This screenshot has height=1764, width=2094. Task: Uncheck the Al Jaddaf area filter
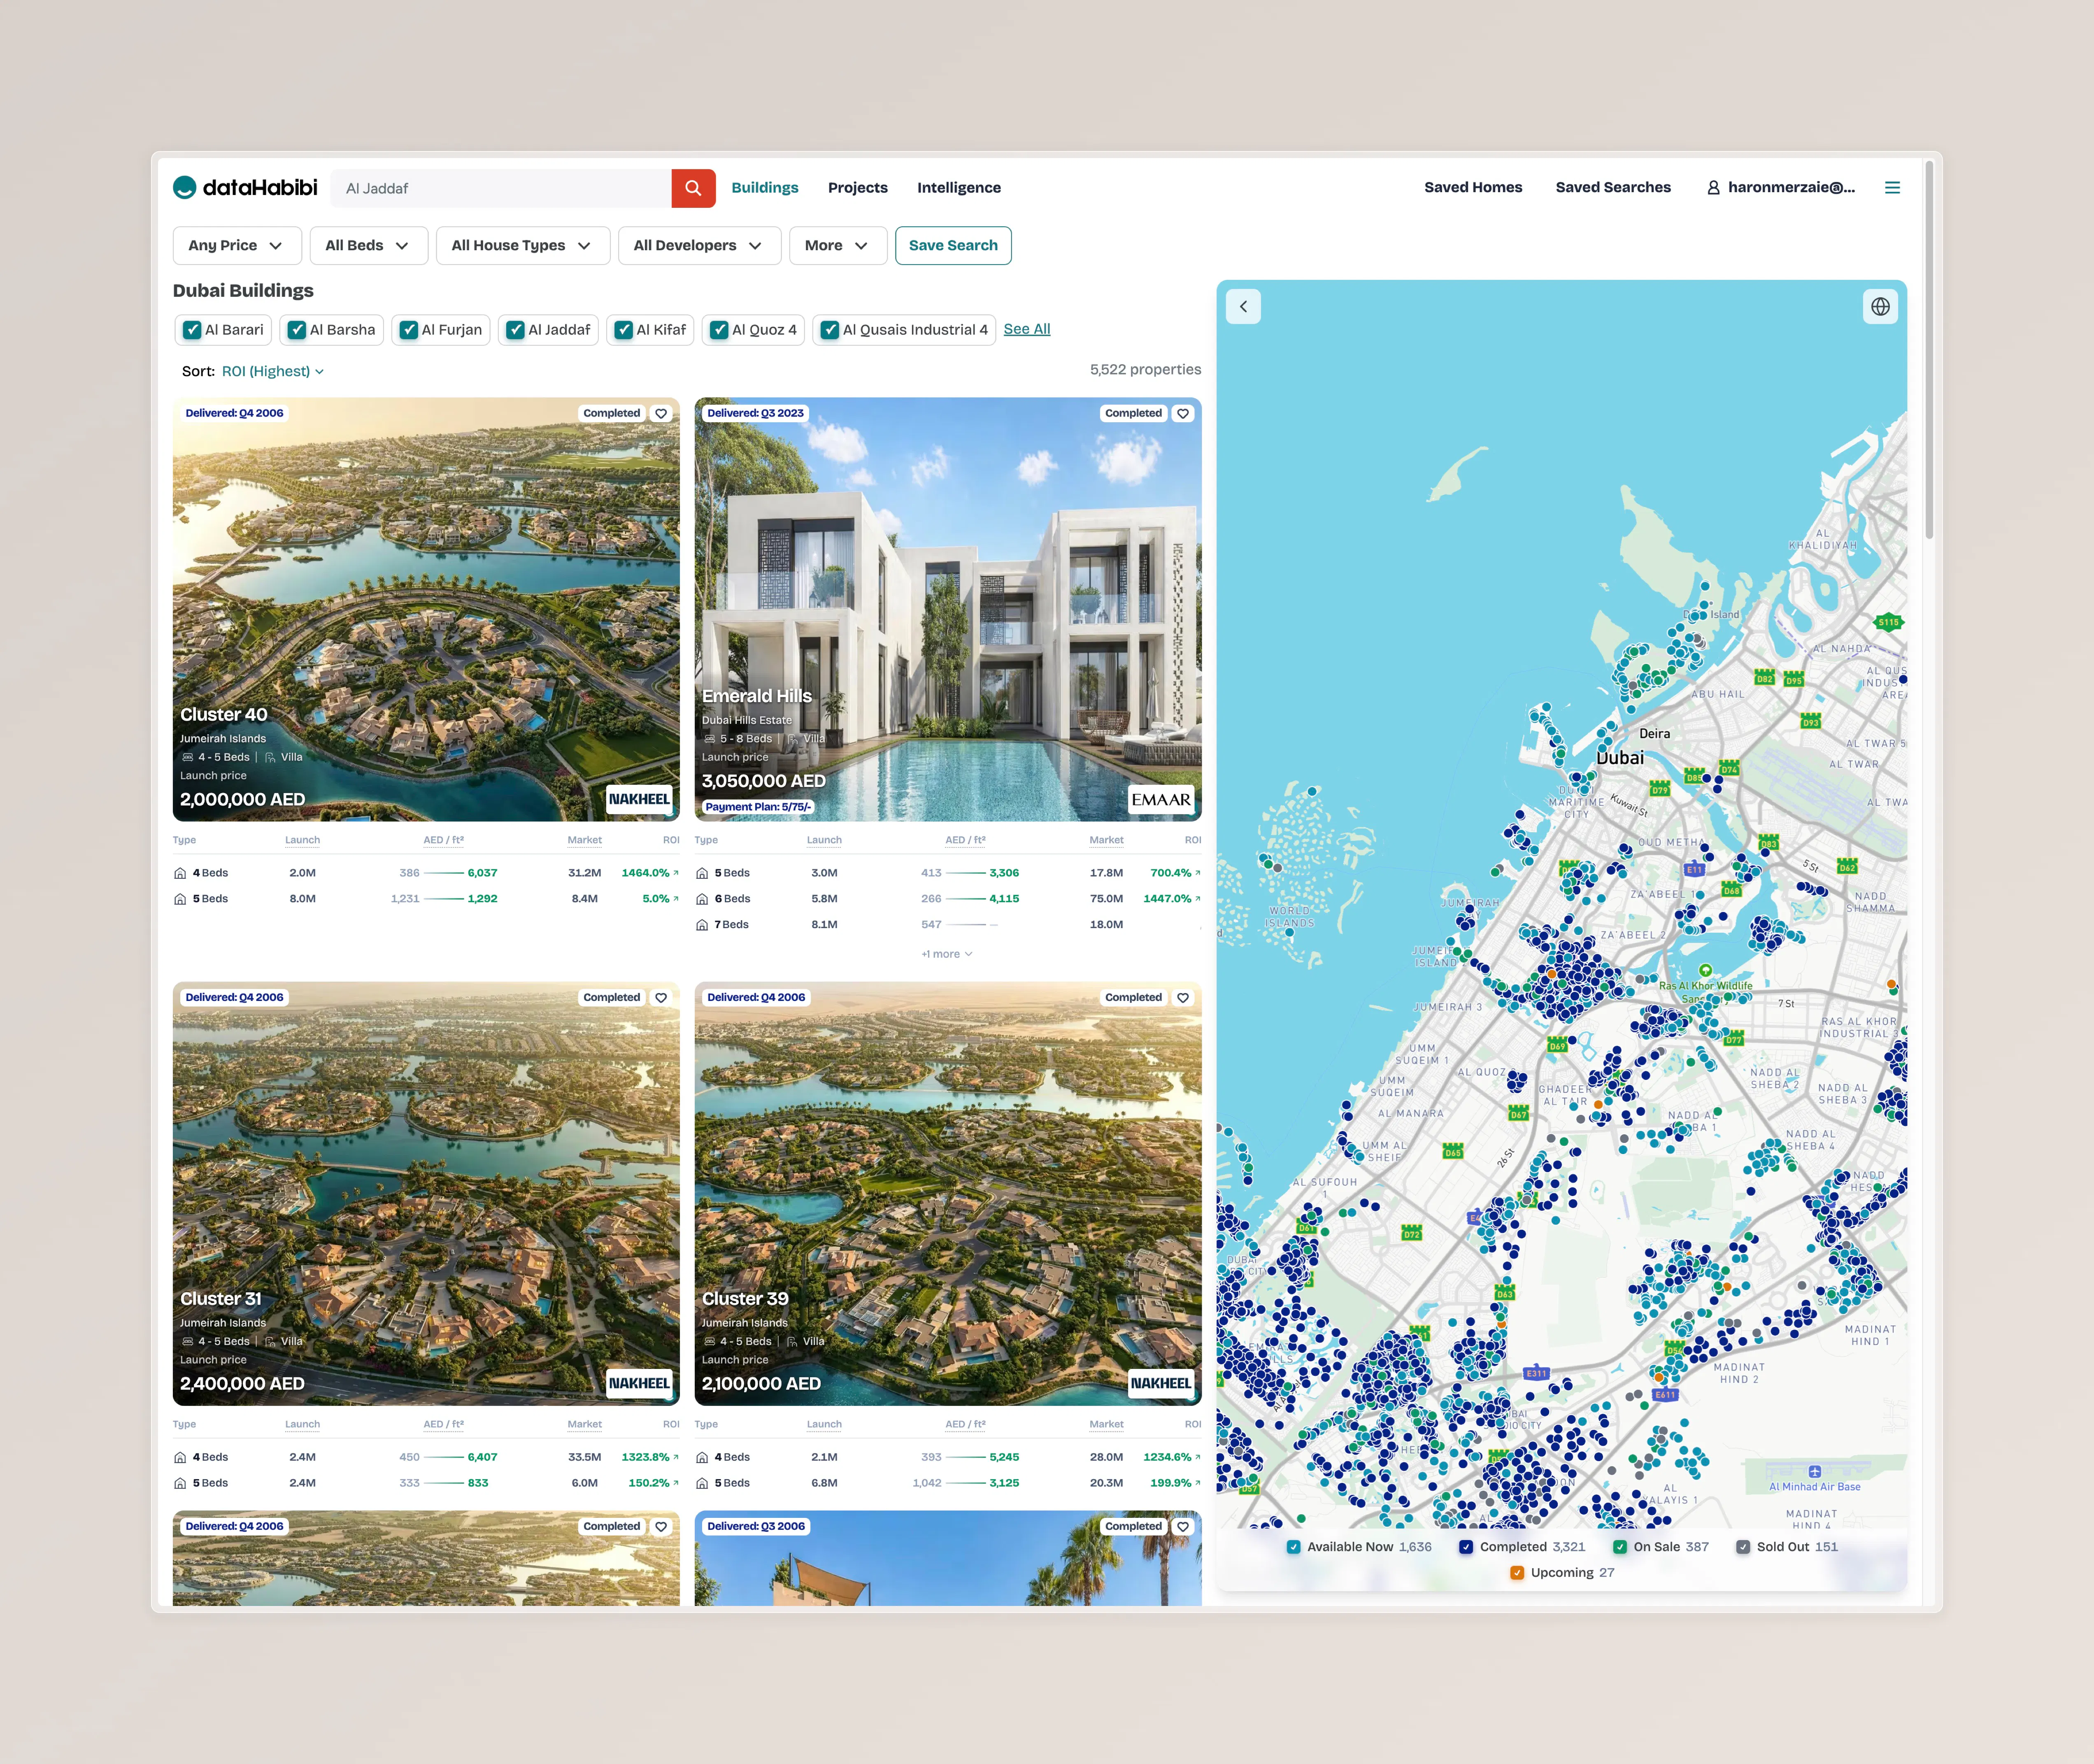[x=515, y=330]
